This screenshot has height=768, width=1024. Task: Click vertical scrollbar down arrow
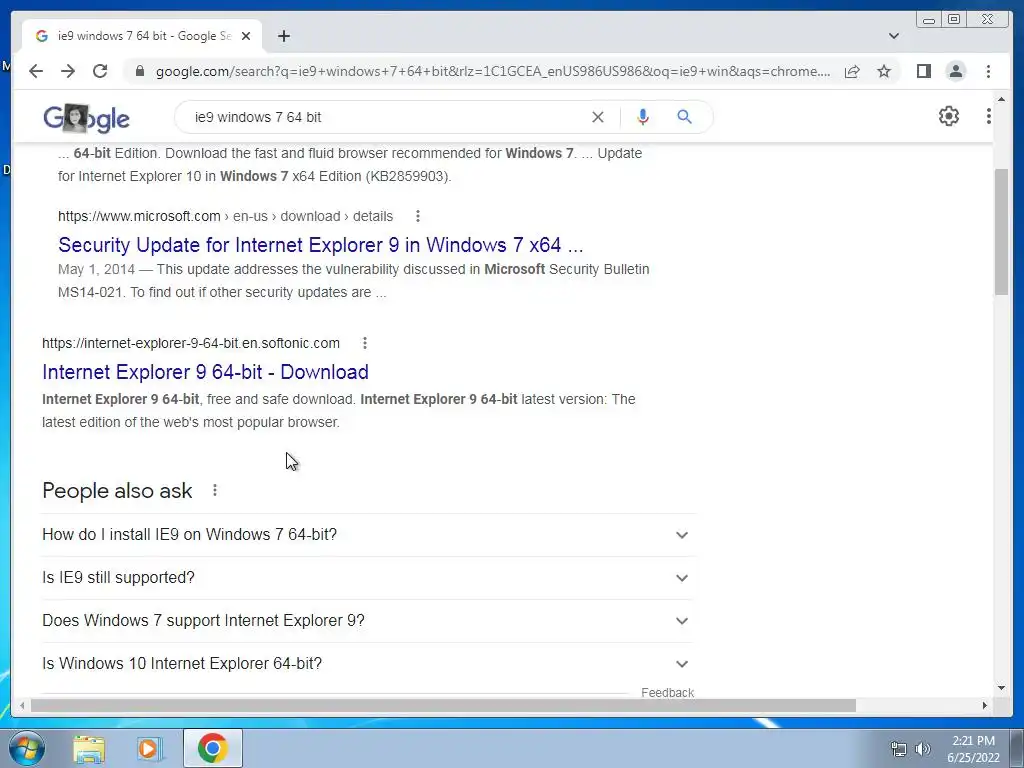1001,688
